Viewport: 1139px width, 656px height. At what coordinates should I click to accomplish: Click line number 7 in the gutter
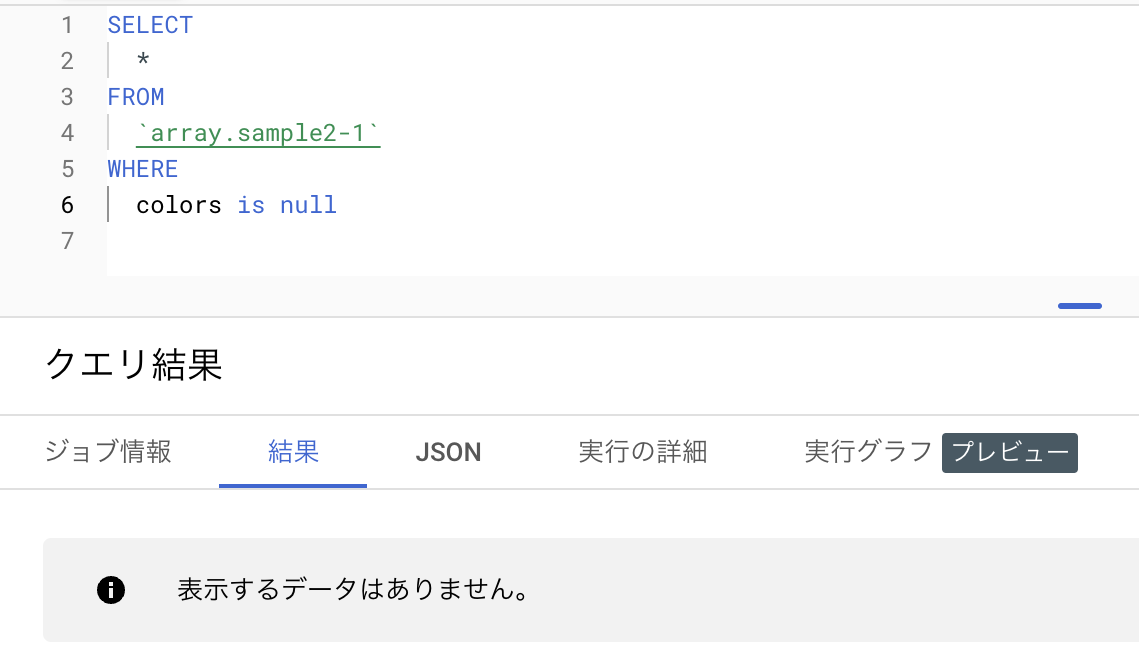coord(68,241)
